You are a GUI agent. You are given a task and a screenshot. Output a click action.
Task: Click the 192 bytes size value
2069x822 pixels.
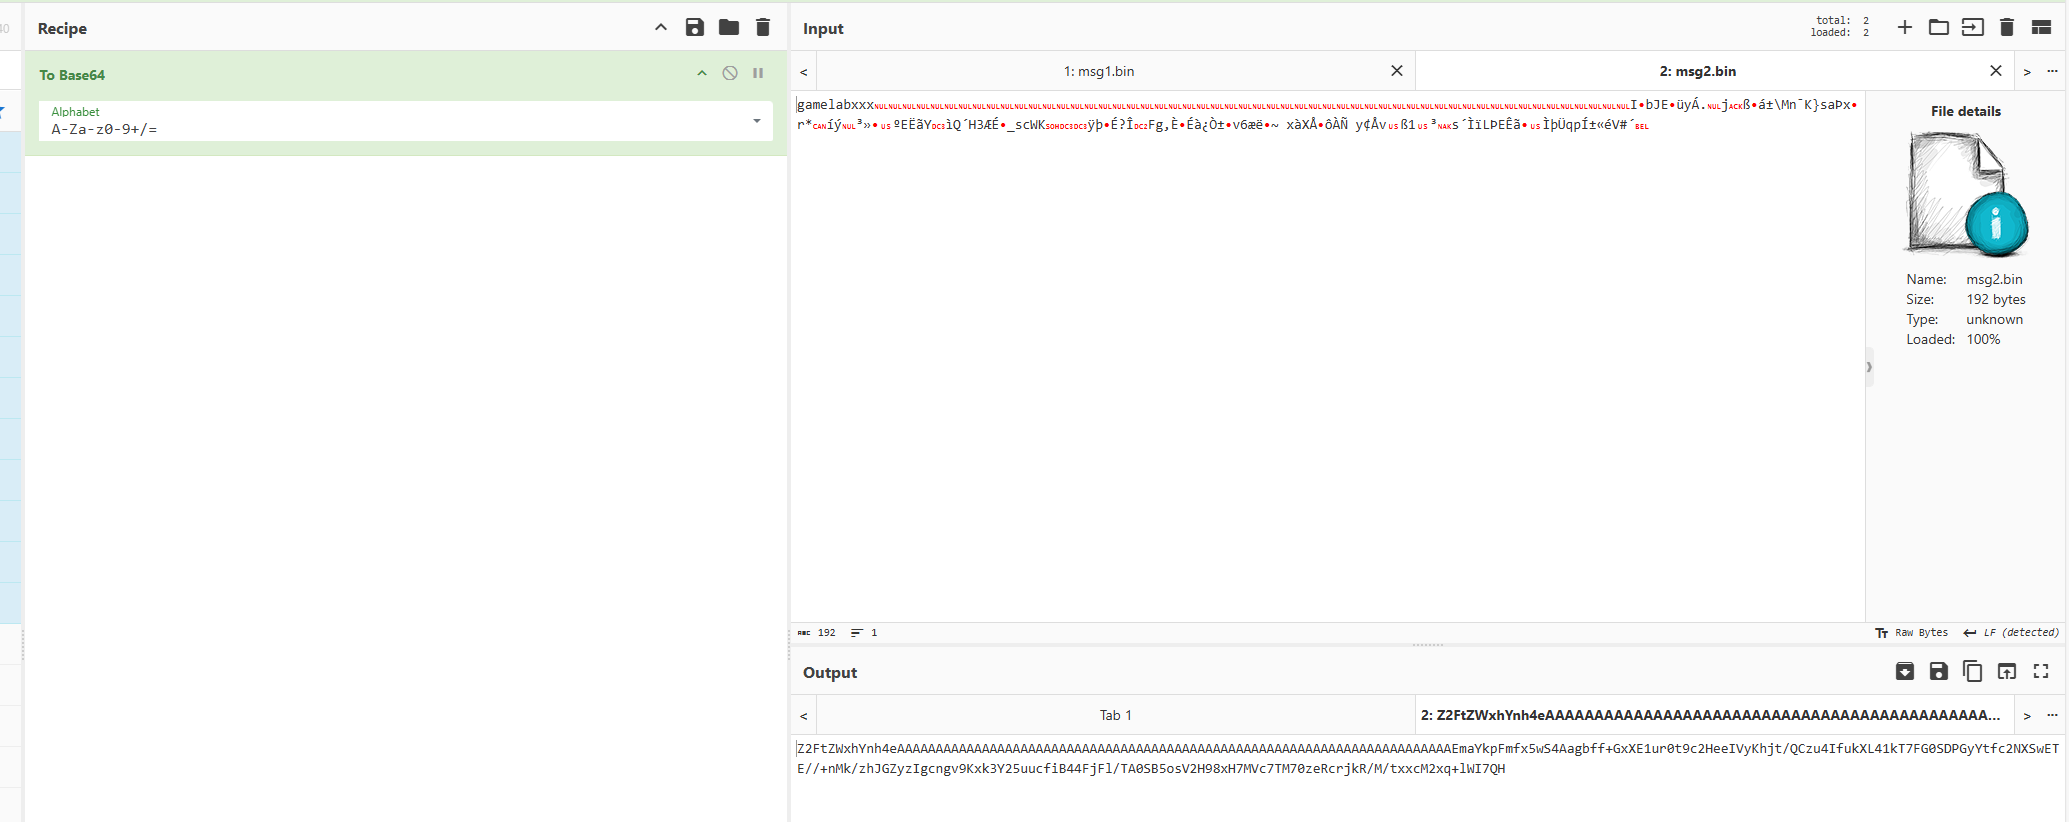tap(1996, 299)
